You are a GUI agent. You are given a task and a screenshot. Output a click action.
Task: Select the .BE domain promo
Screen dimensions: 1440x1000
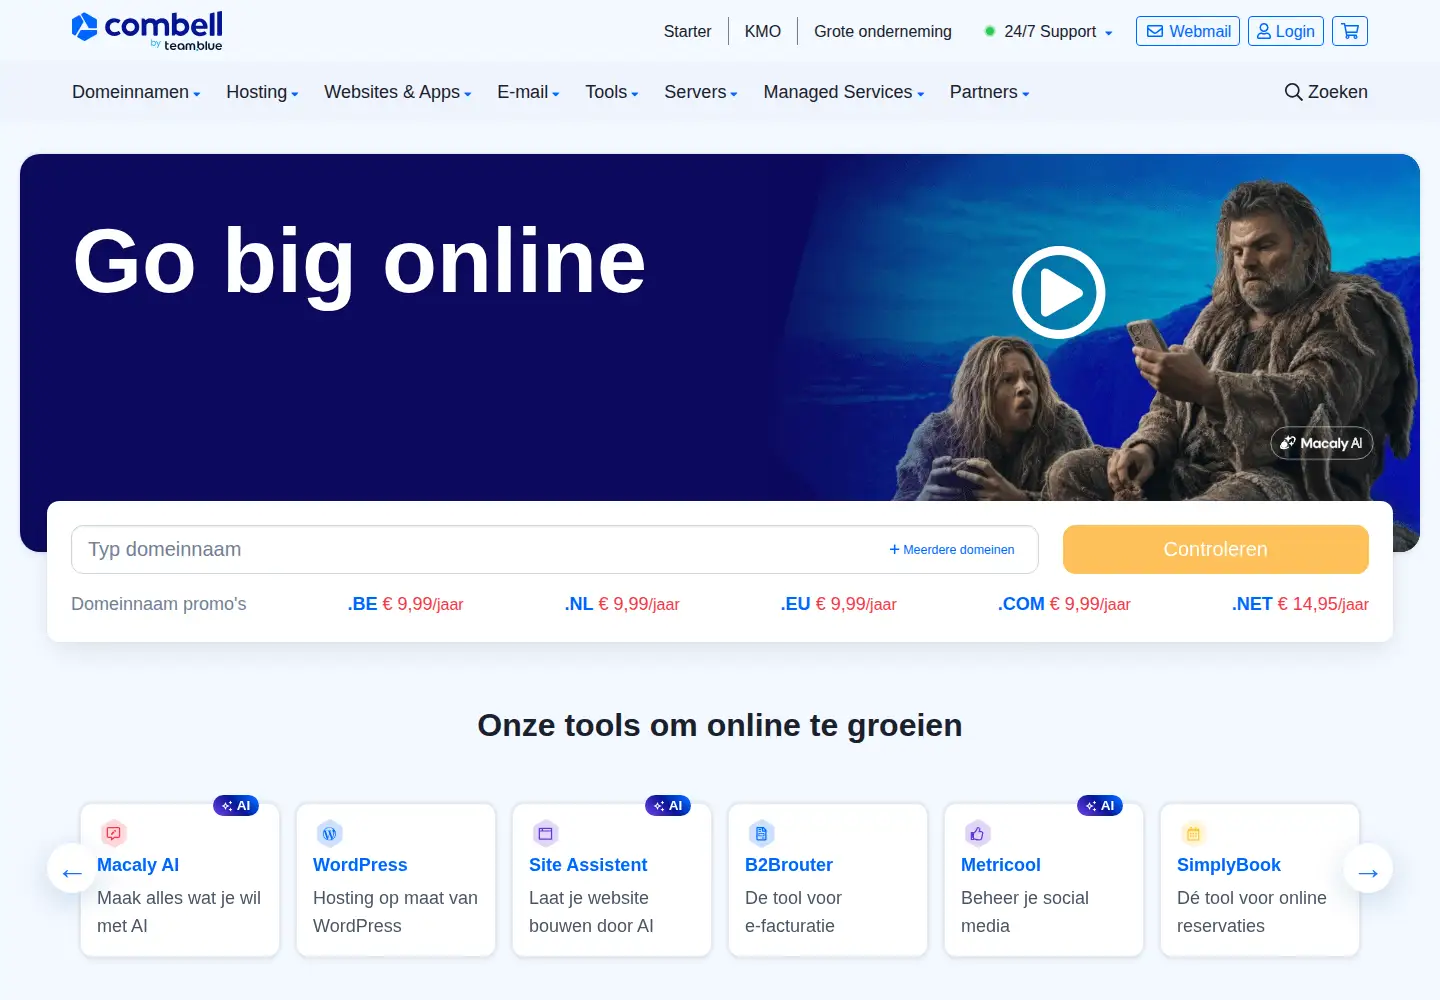[x=405, y=604]
